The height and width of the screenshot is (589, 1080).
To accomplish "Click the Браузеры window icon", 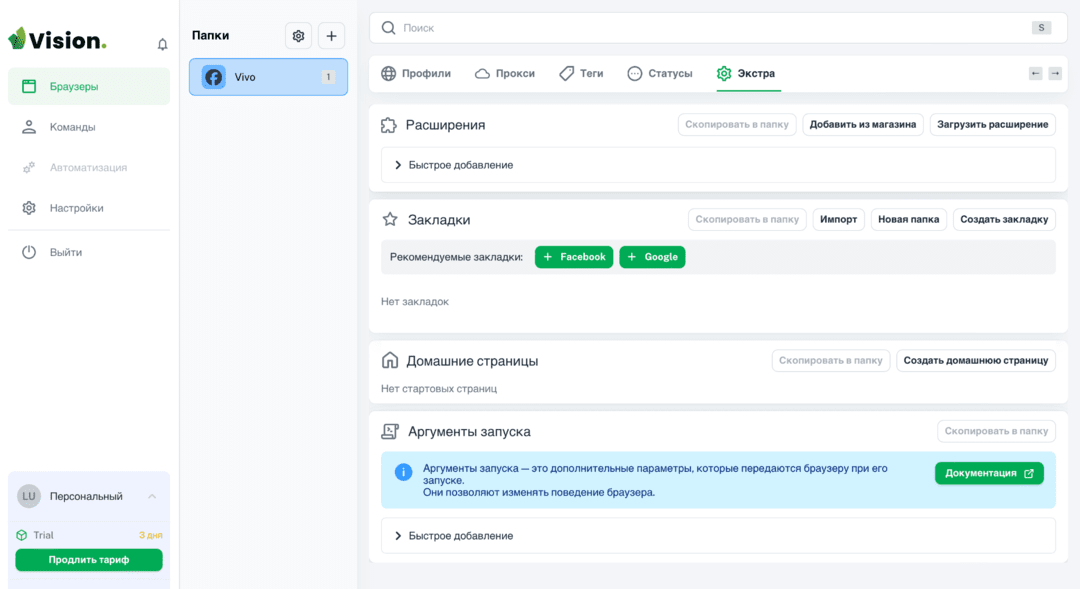I will 29,86.
